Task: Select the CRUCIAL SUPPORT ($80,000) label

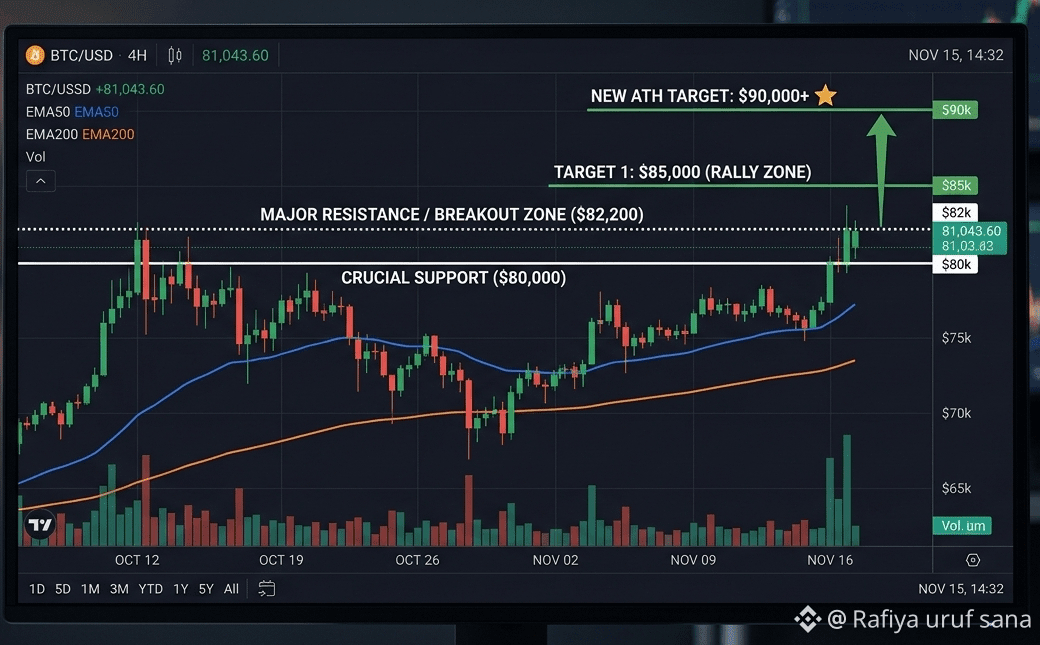Action: click(454, 277)
